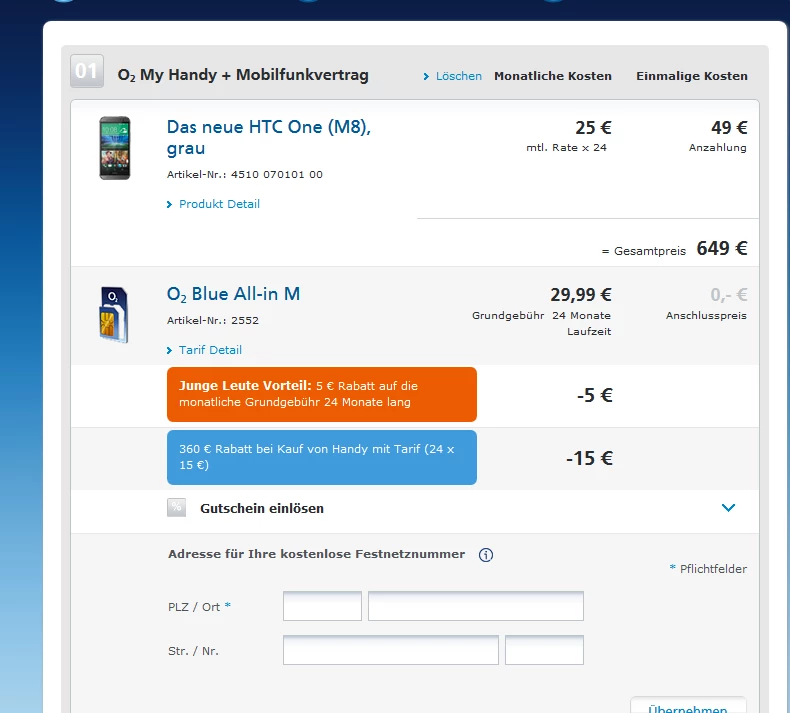Screen dimensions: 790x713
Task: Click the Artikel-Nr.: 4510 070101 00 text
Action: [245, 174]
